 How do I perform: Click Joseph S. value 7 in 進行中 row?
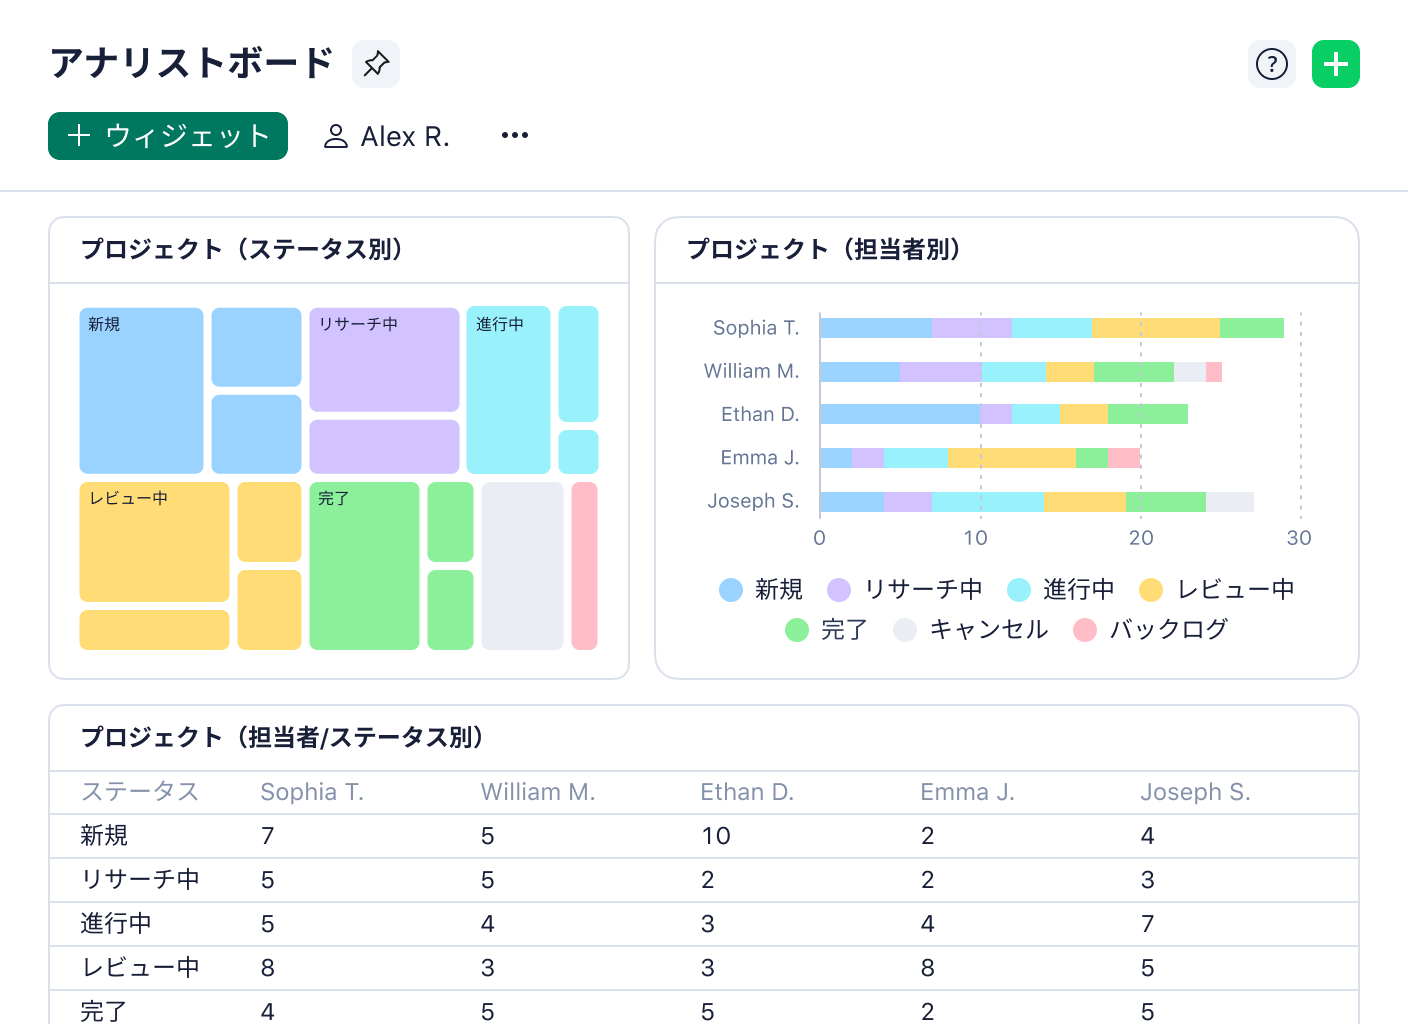click(1147, 924)
